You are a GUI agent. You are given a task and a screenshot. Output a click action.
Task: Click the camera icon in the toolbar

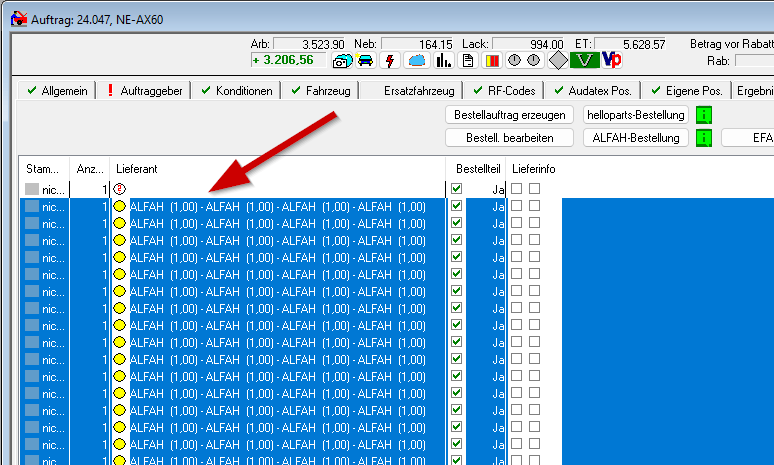(x=343, y=61)
